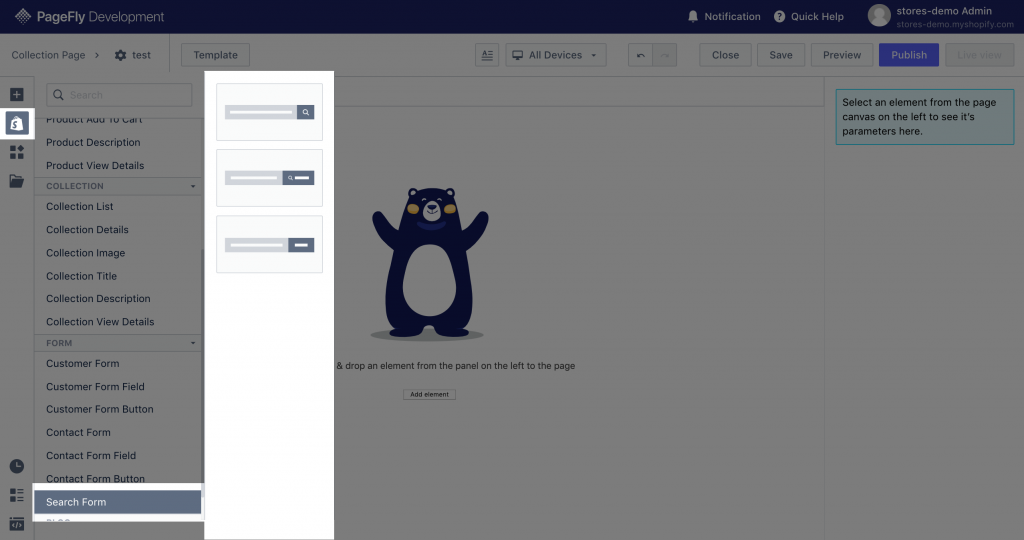This screenshot has height=540, width=1024.
Task: Choose search form with magnifier icon button
Action: tap(269, 112)
